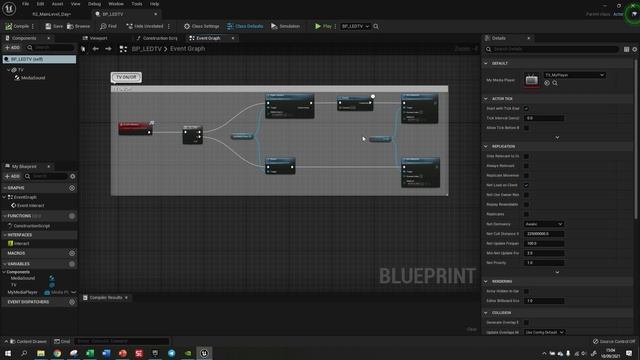
Task: Save the blueprint asset
Action: pos(54,26)
